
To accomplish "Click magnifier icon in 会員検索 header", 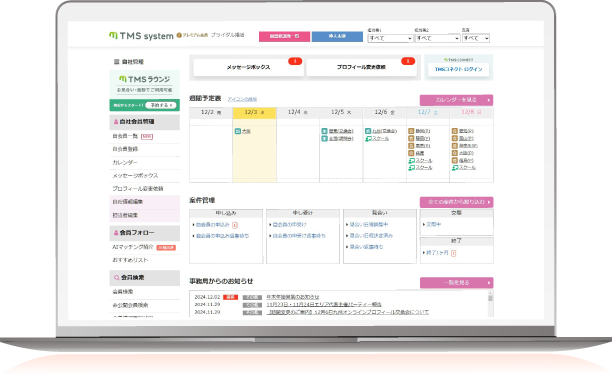I will (x=116, y=277).
